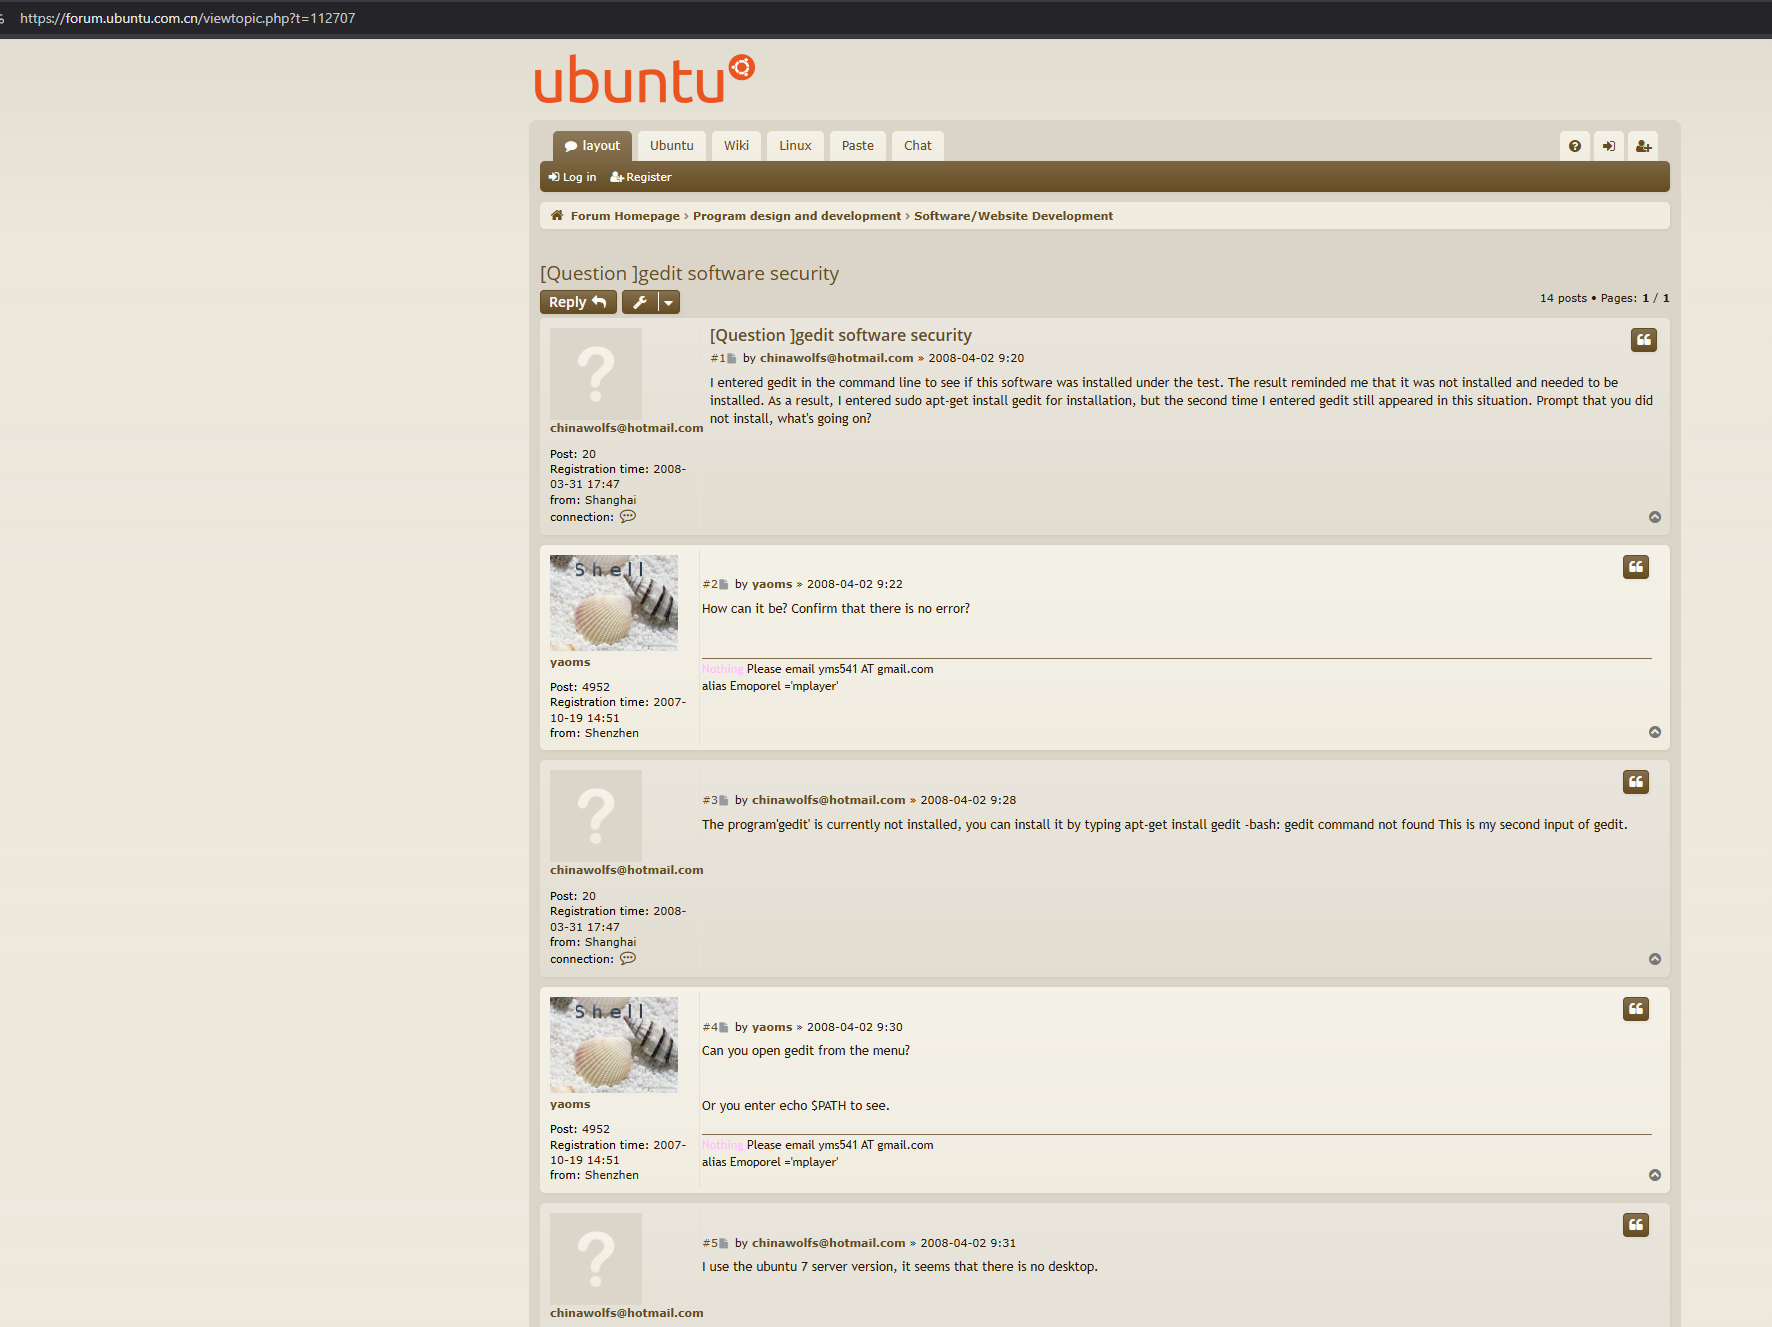
Task: Click post #1 permalink icon
Action: coord(732,358)
